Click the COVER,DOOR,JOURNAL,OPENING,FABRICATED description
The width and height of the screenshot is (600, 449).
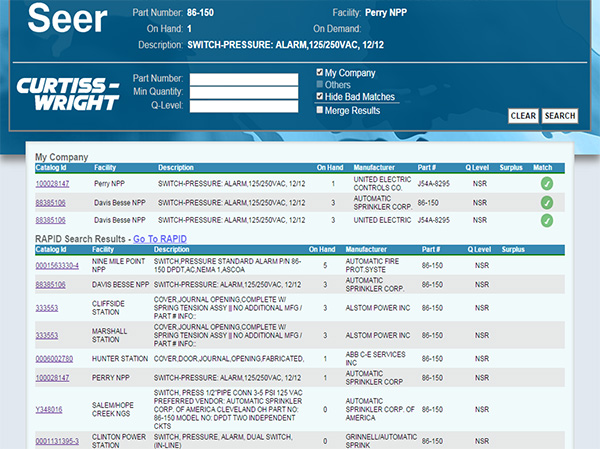[229, 359]
